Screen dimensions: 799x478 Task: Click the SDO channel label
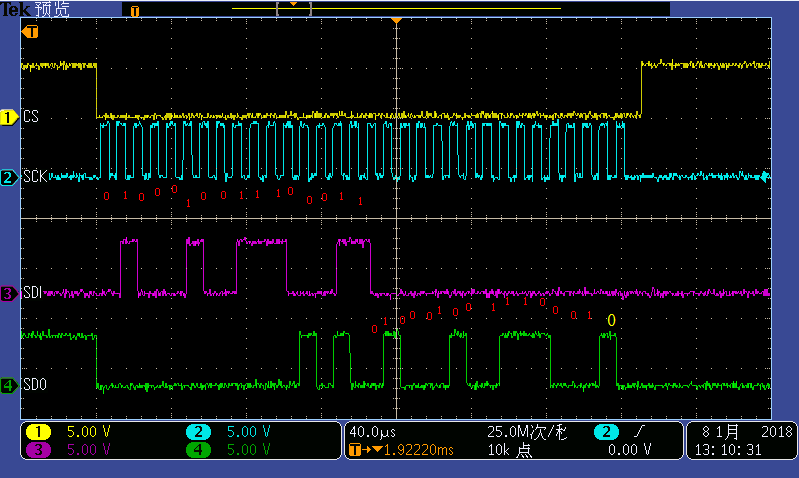[x=35, y=384]
